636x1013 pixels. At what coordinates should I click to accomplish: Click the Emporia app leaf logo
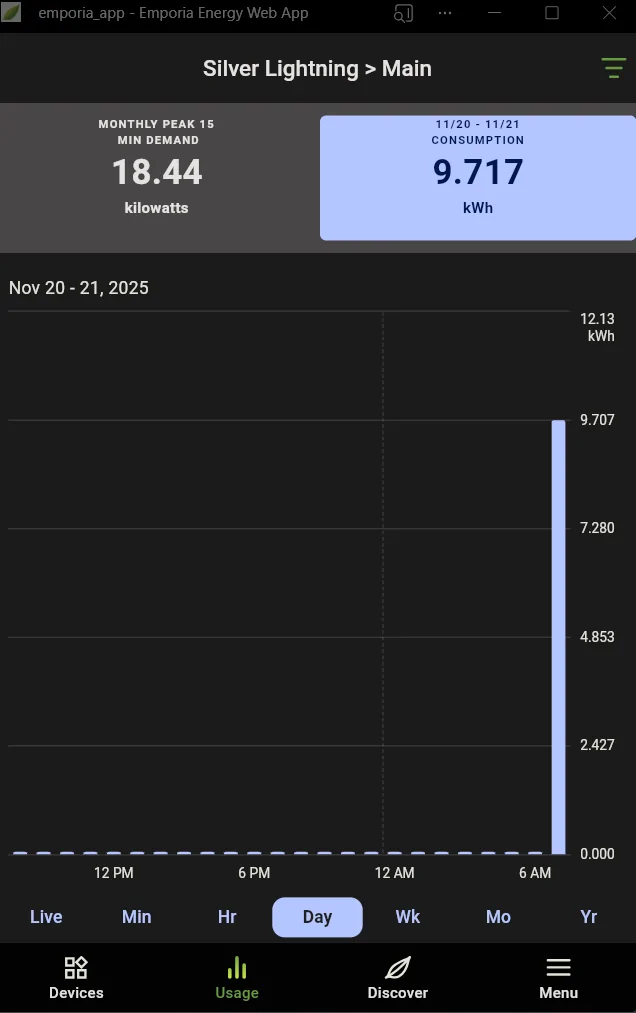[12, 13]
